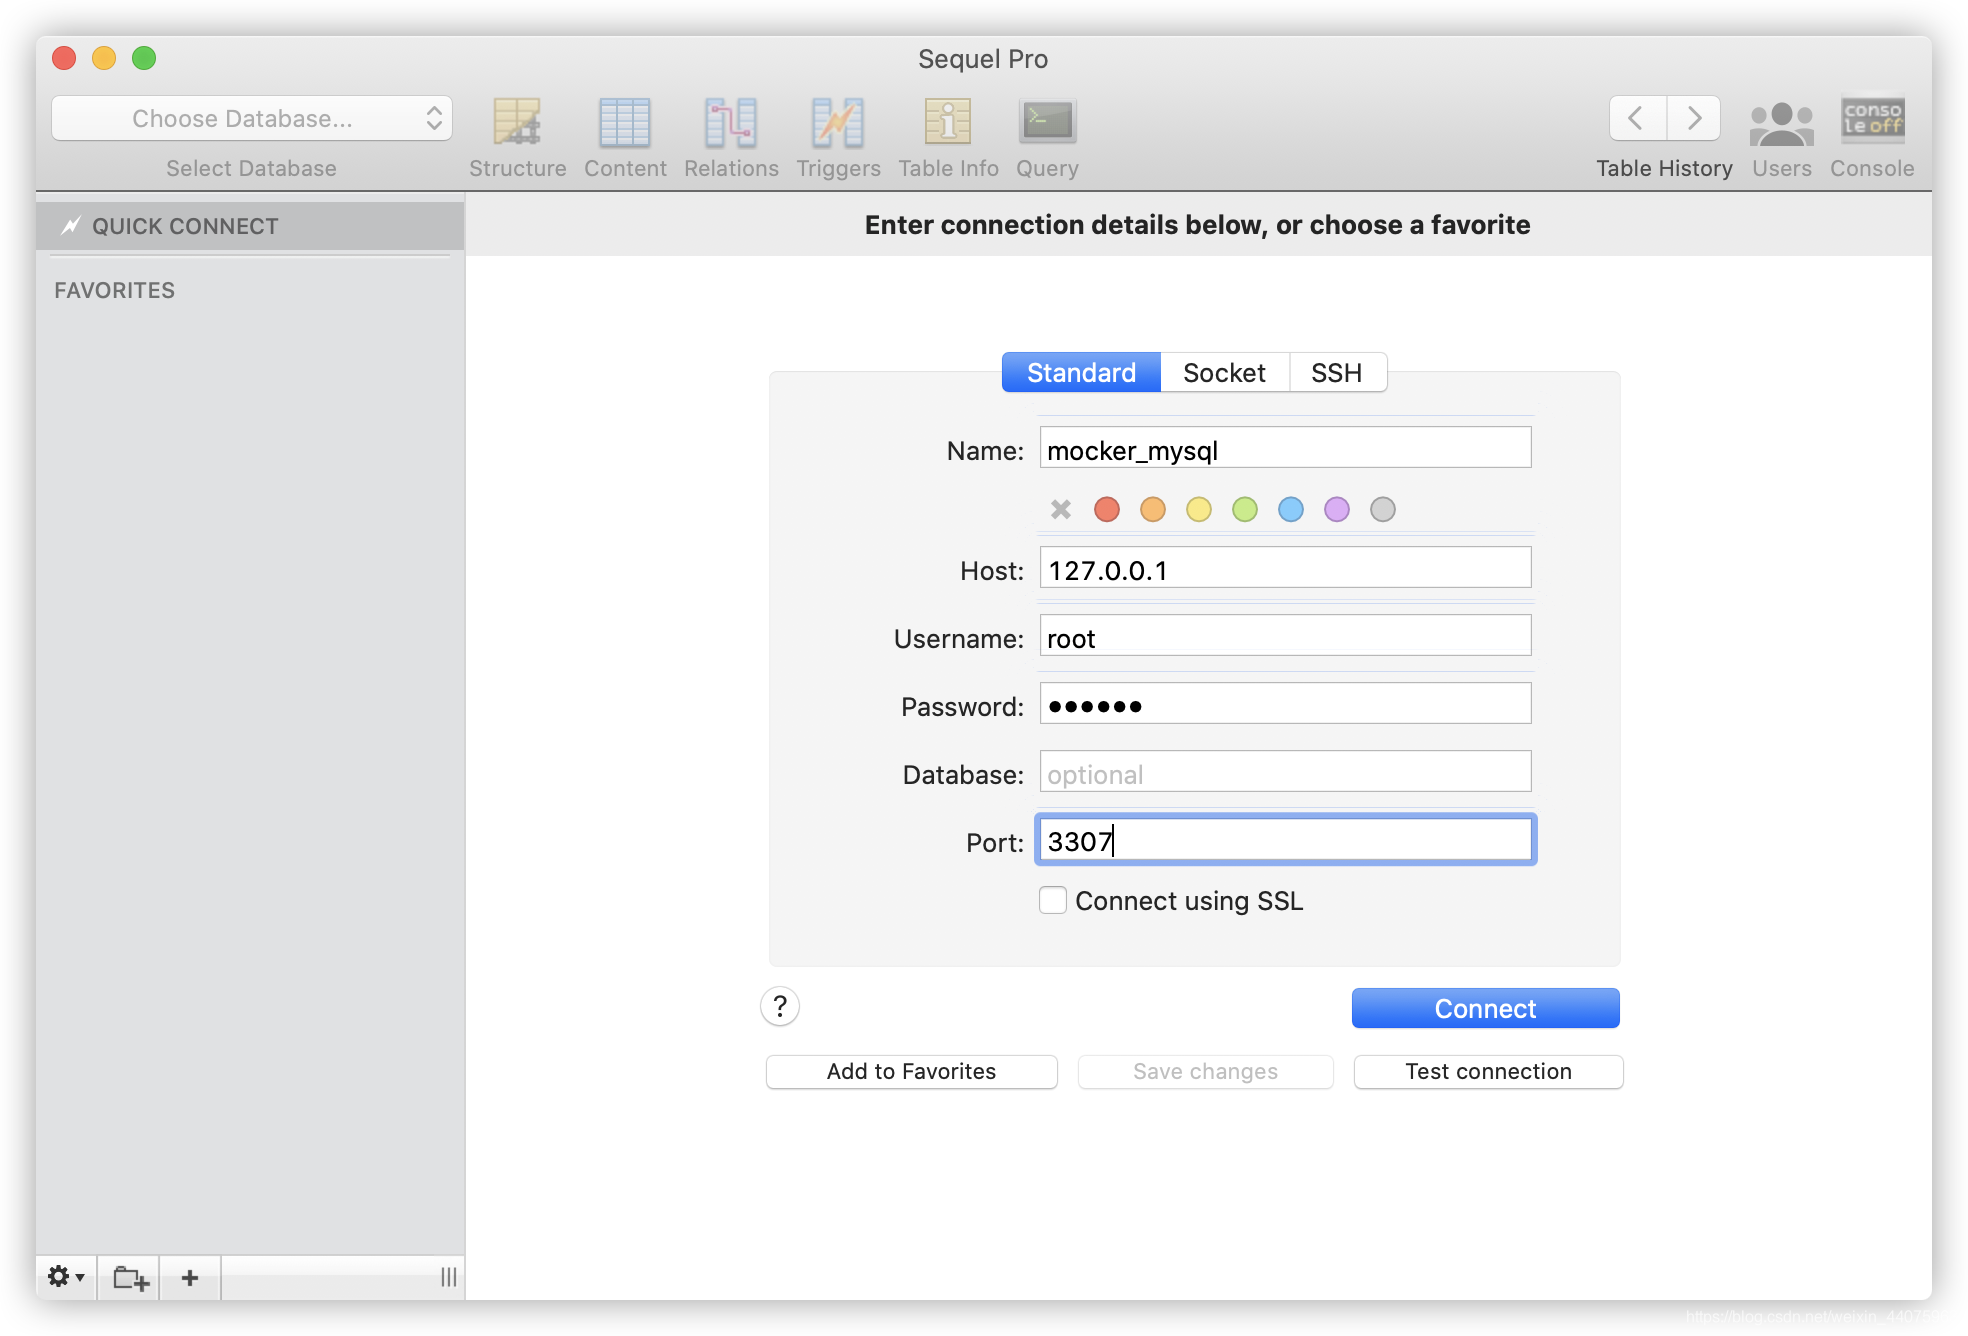Open the Table Info icon

(x=948, y=123)
